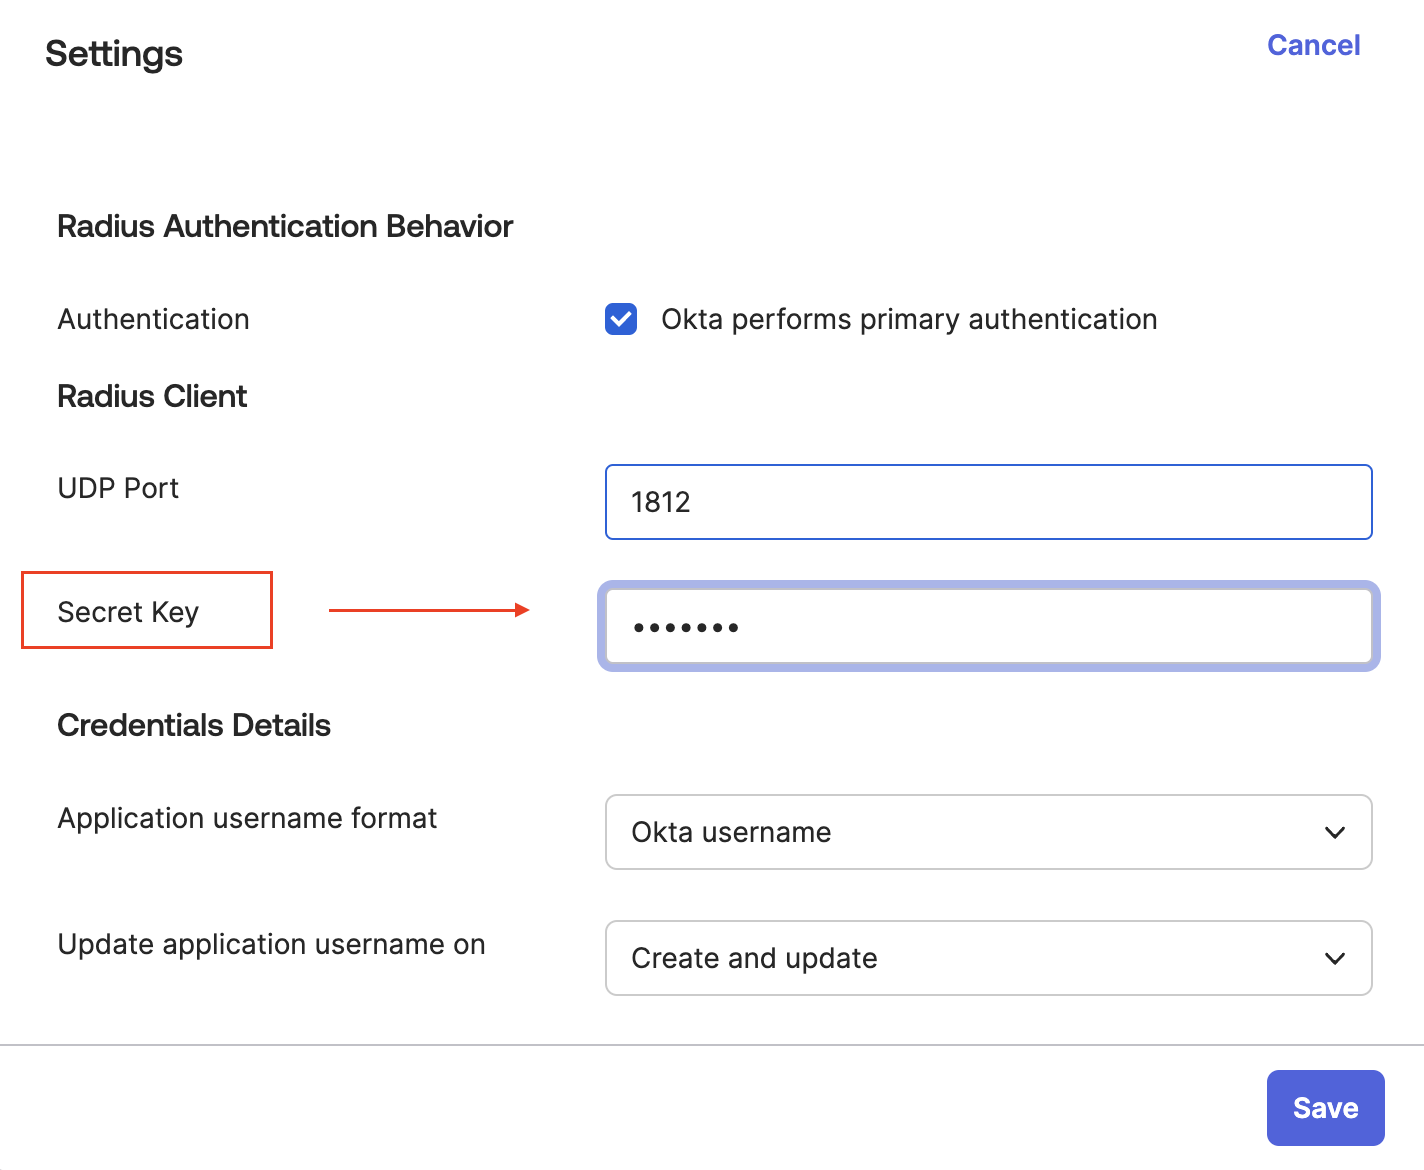Click the chevron arrow in Create and update dropdown
1424x1170 pixels.
pyautogui.click(x=1334, y=958)
